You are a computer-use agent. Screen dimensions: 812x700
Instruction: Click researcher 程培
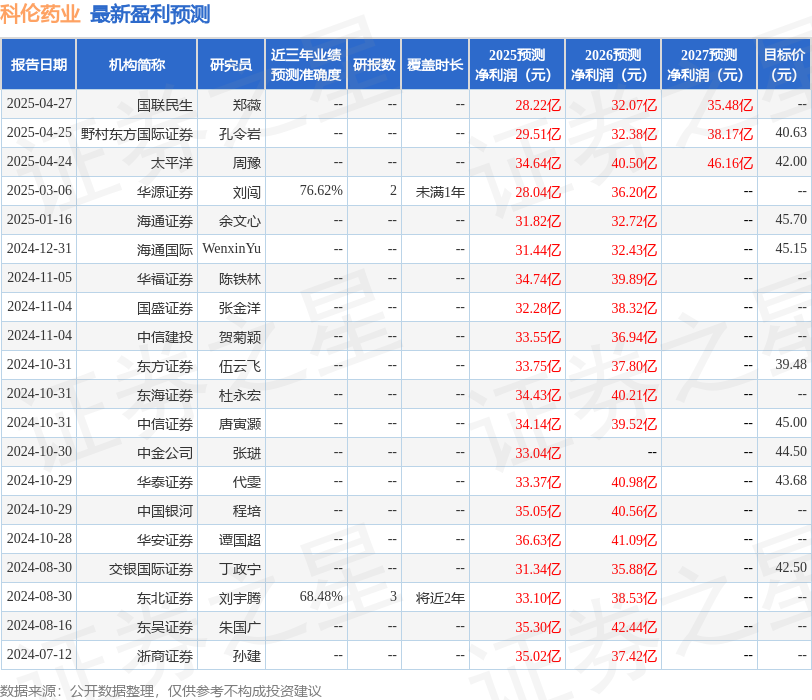[x=247, y=511]
